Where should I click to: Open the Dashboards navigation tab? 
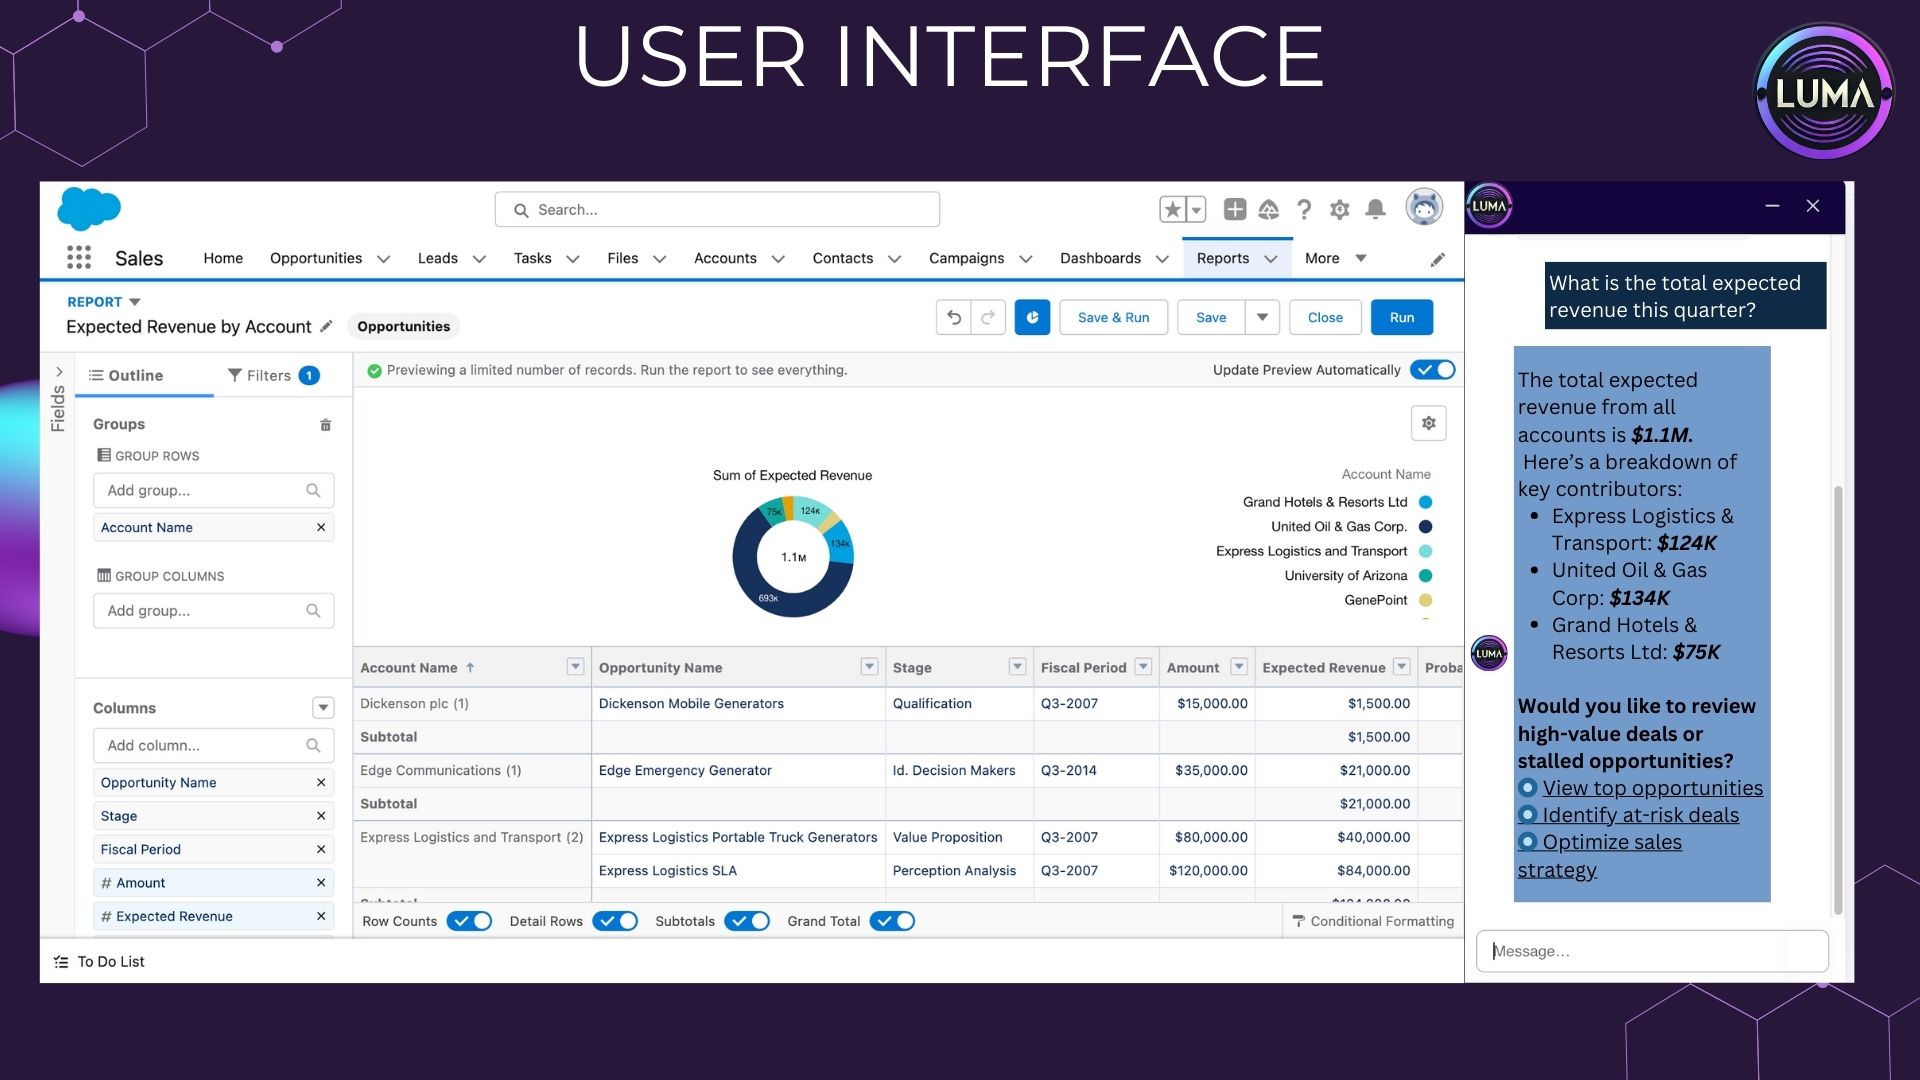[1100, 258]
